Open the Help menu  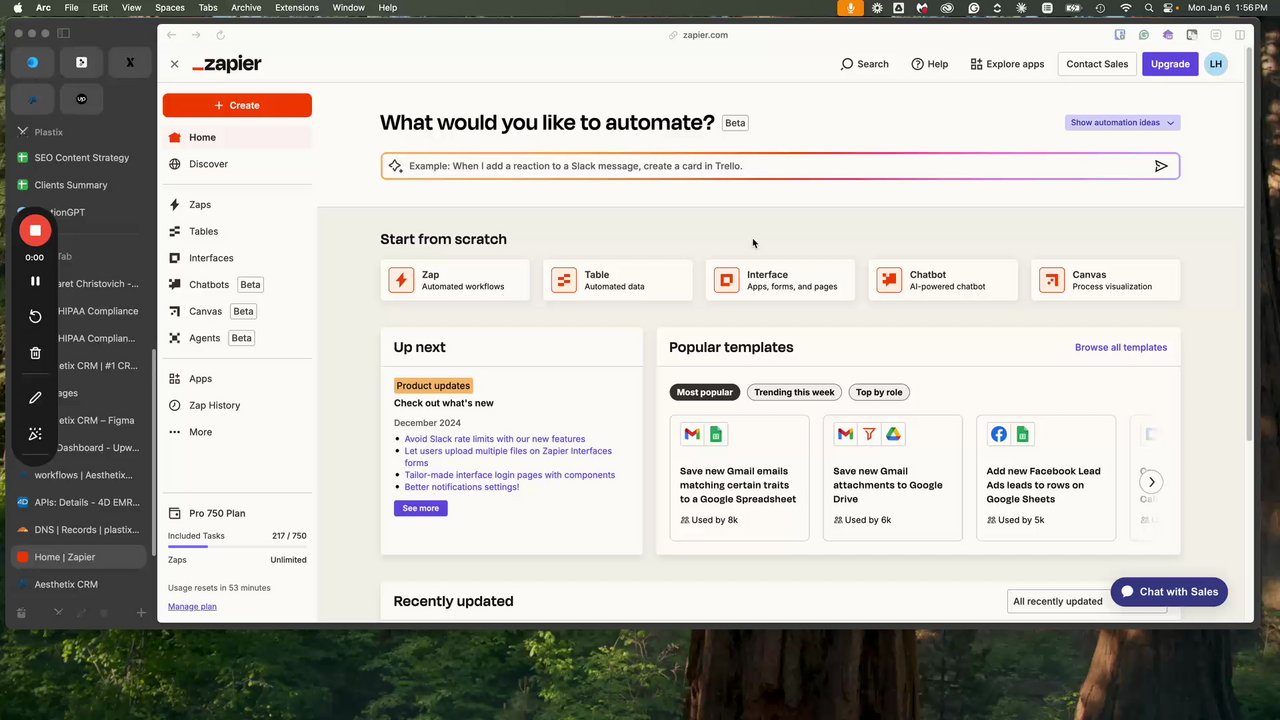click(929, 64)
